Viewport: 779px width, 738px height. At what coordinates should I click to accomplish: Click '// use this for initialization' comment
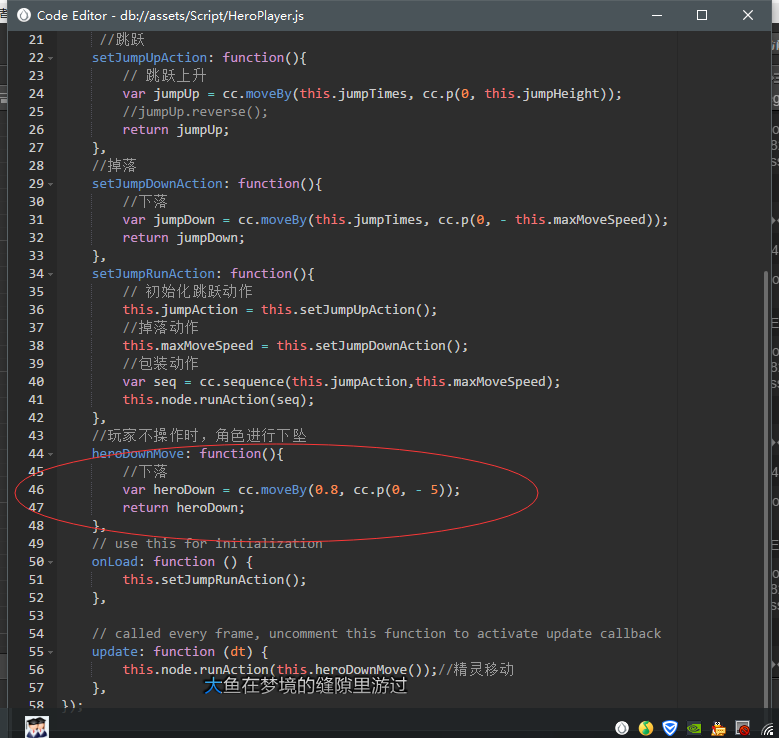(x=207, y=544)
